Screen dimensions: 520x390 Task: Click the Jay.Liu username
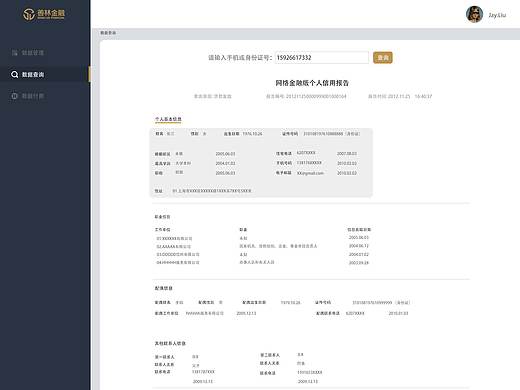(497, 15)
